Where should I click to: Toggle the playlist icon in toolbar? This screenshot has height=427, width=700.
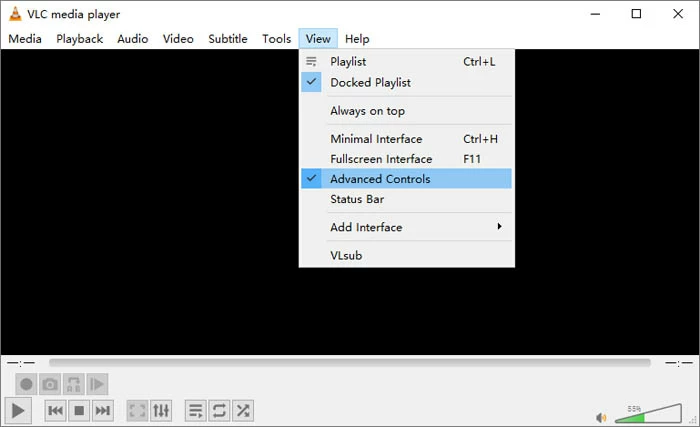coord(196,410)
